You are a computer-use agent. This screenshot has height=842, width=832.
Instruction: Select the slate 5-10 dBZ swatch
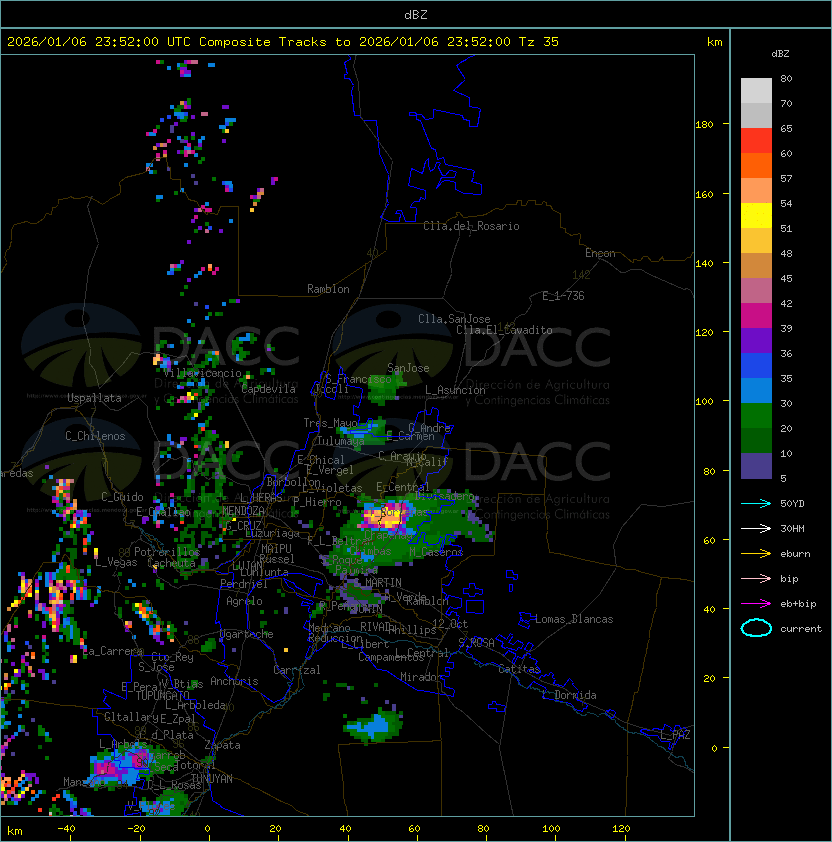pyautogui.click(x=756, y=466)
